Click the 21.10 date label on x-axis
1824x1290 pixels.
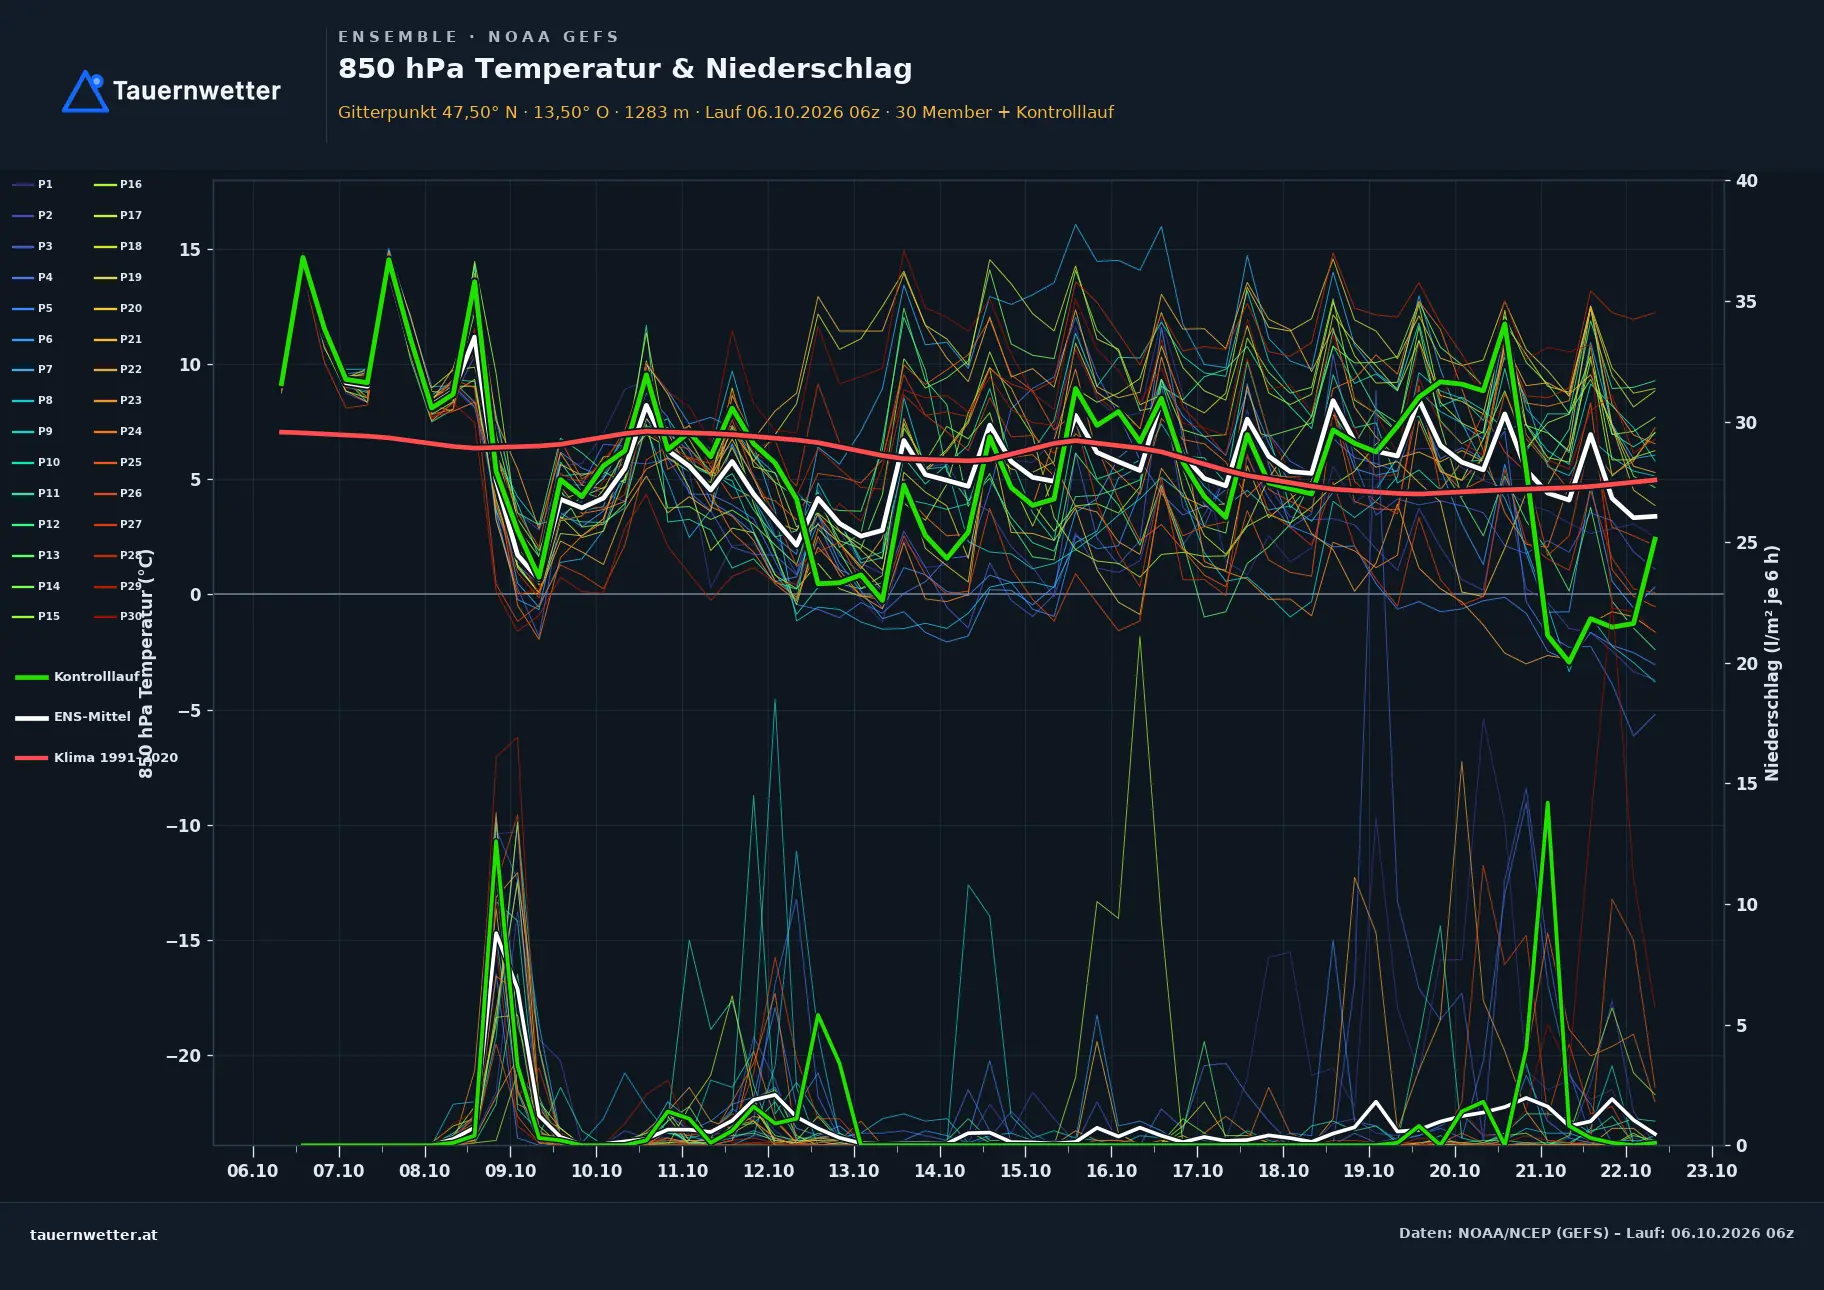click(1540, 1171)
